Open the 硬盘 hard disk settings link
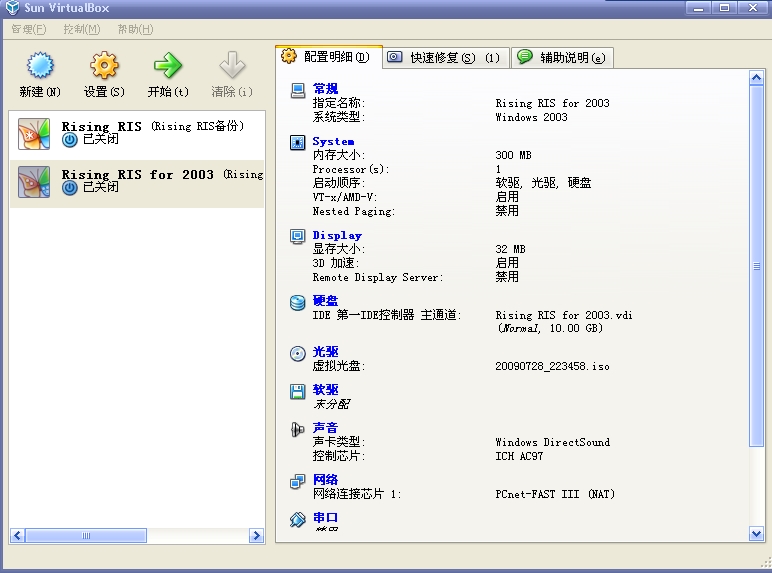This screenshot has width=772, height=573. click(x=325, y=300)
